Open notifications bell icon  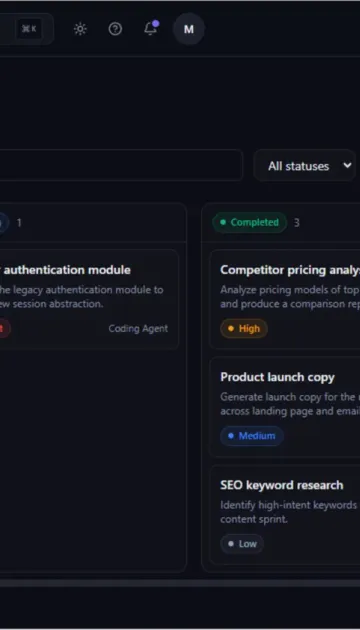pos(151,29)
